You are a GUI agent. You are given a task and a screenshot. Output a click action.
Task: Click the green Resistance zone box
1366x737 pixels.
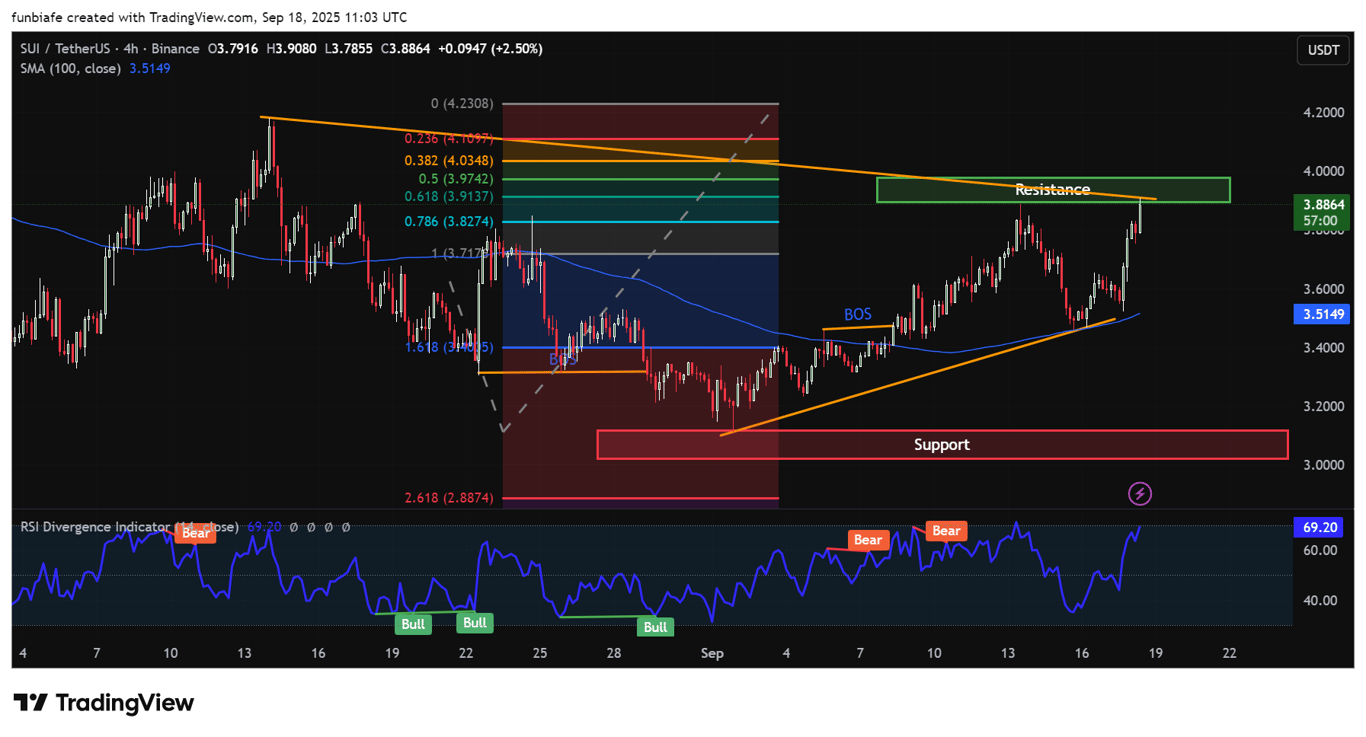coord(1053,189)
